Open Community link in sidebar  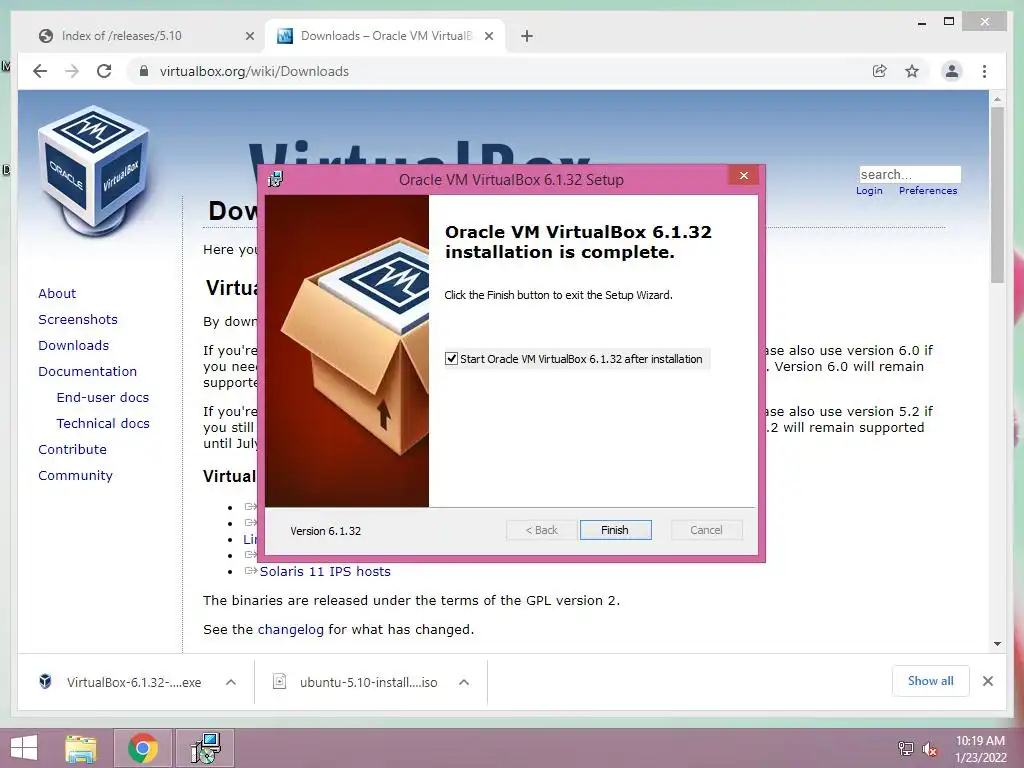(x=75, y=476)
